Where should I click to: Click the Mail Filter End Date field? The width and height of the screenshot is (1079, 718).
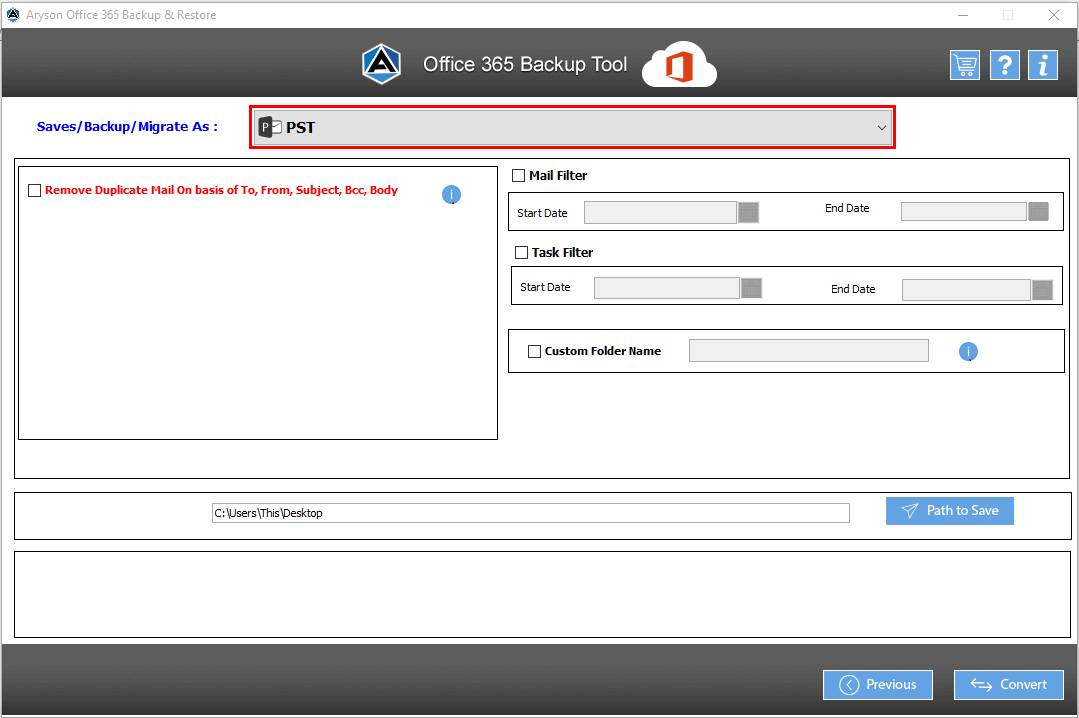[x=964, y=211]
